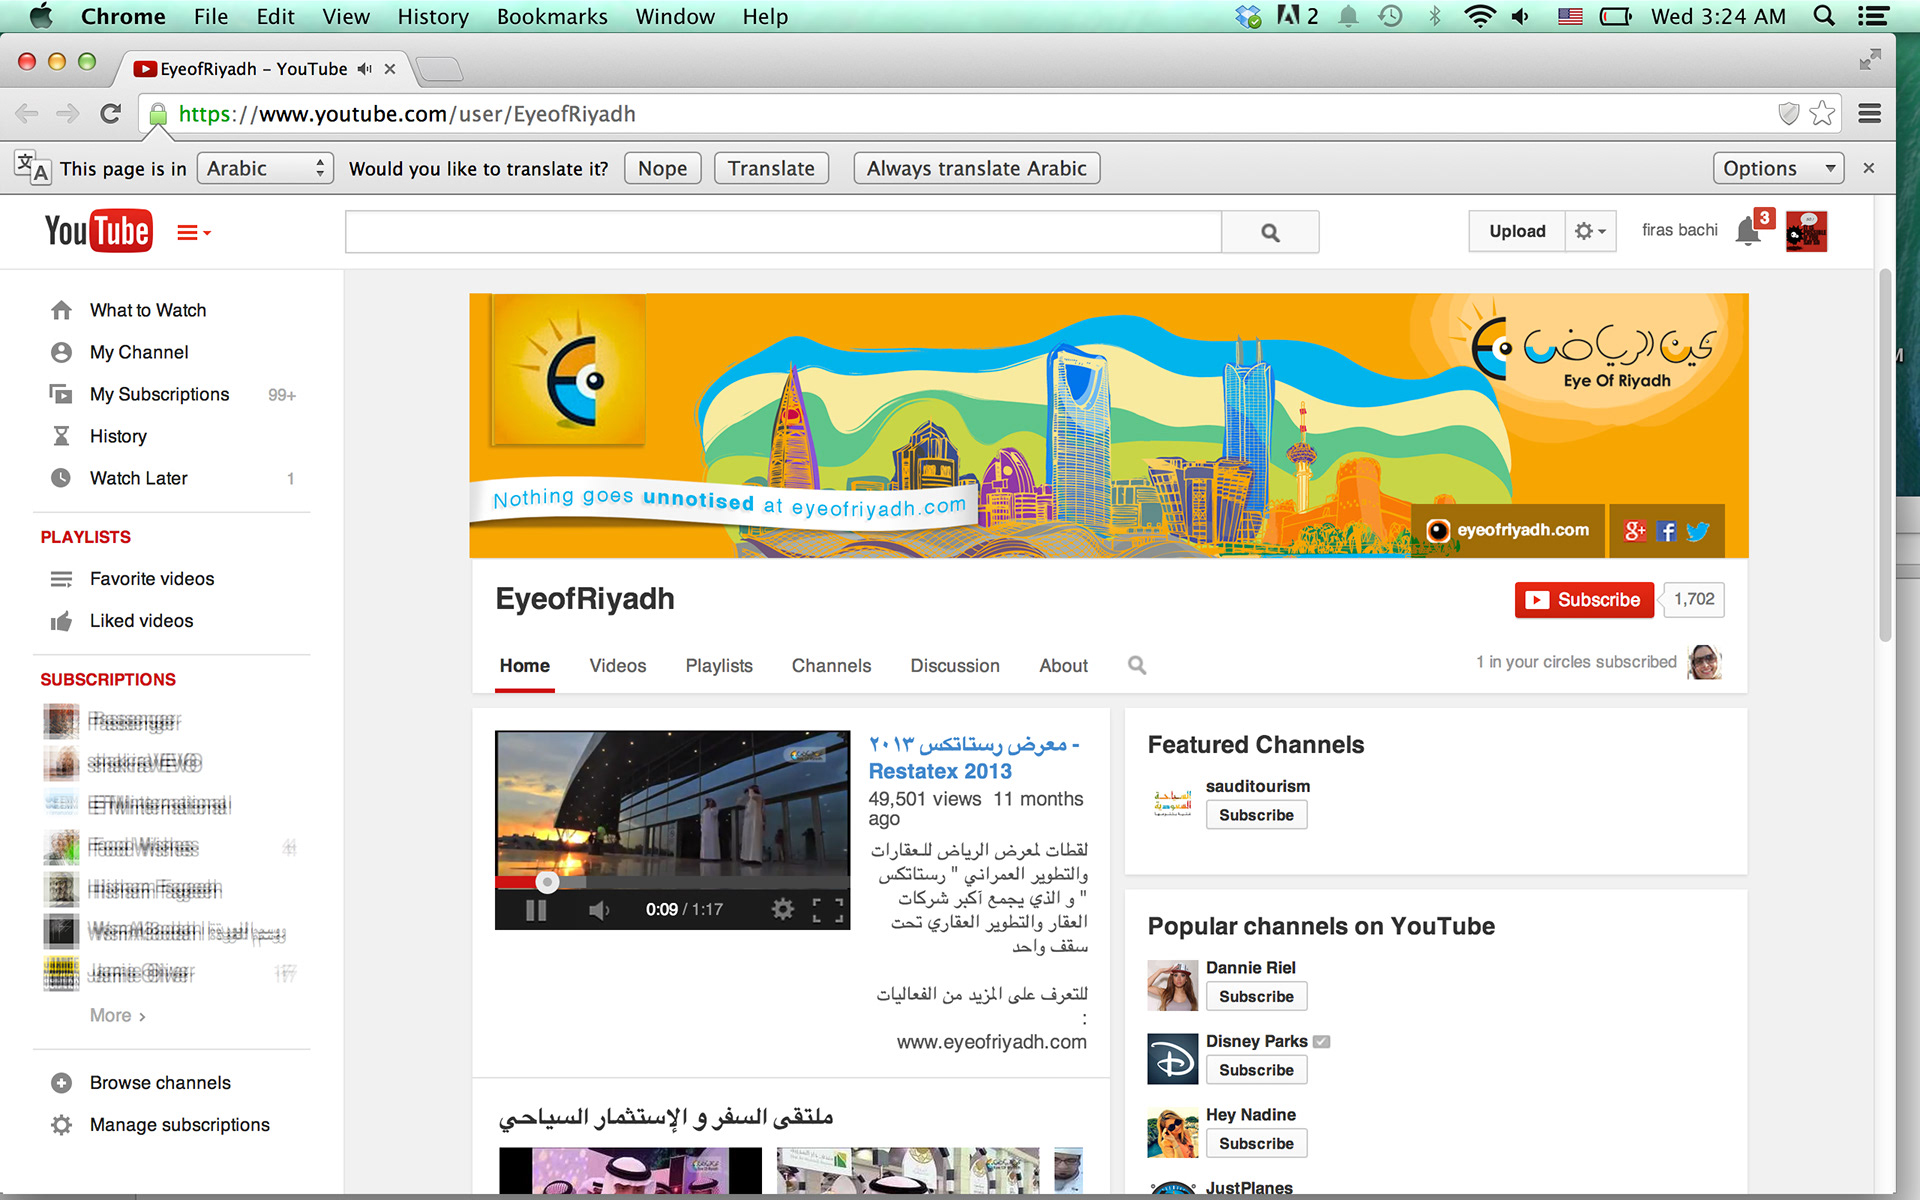Close the translate bar
This screenshot has width=1920, height=1200.
[x=1868, y=168]
